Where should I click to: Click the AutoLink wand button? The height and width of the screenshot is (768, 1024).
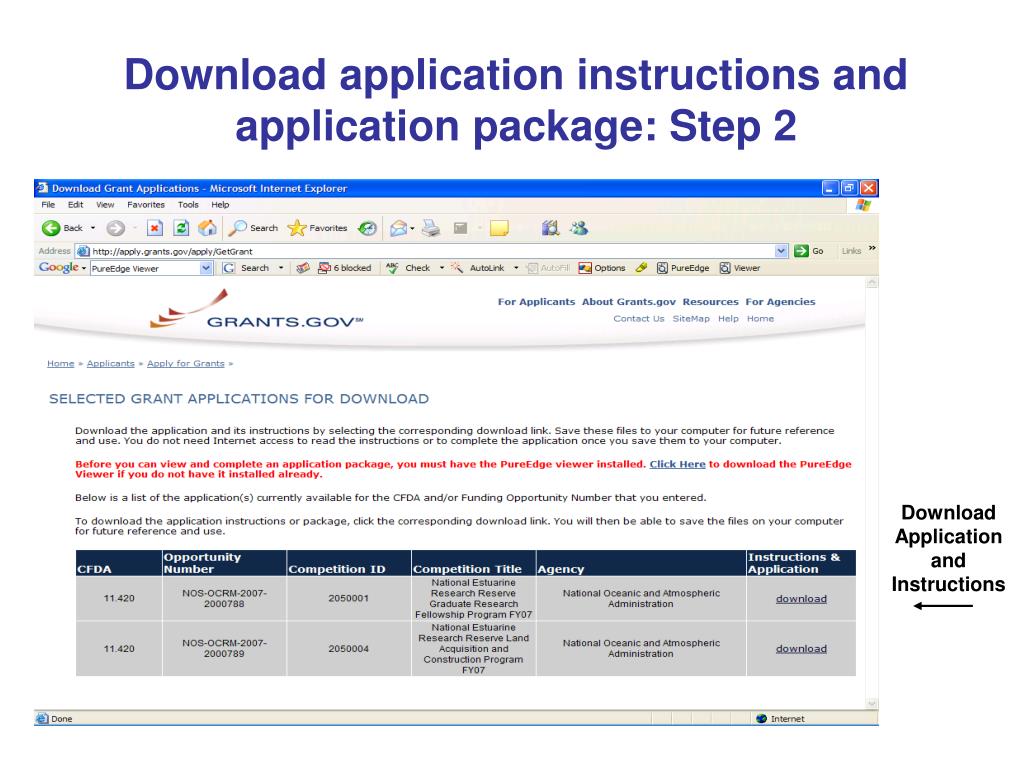(478, 268)
